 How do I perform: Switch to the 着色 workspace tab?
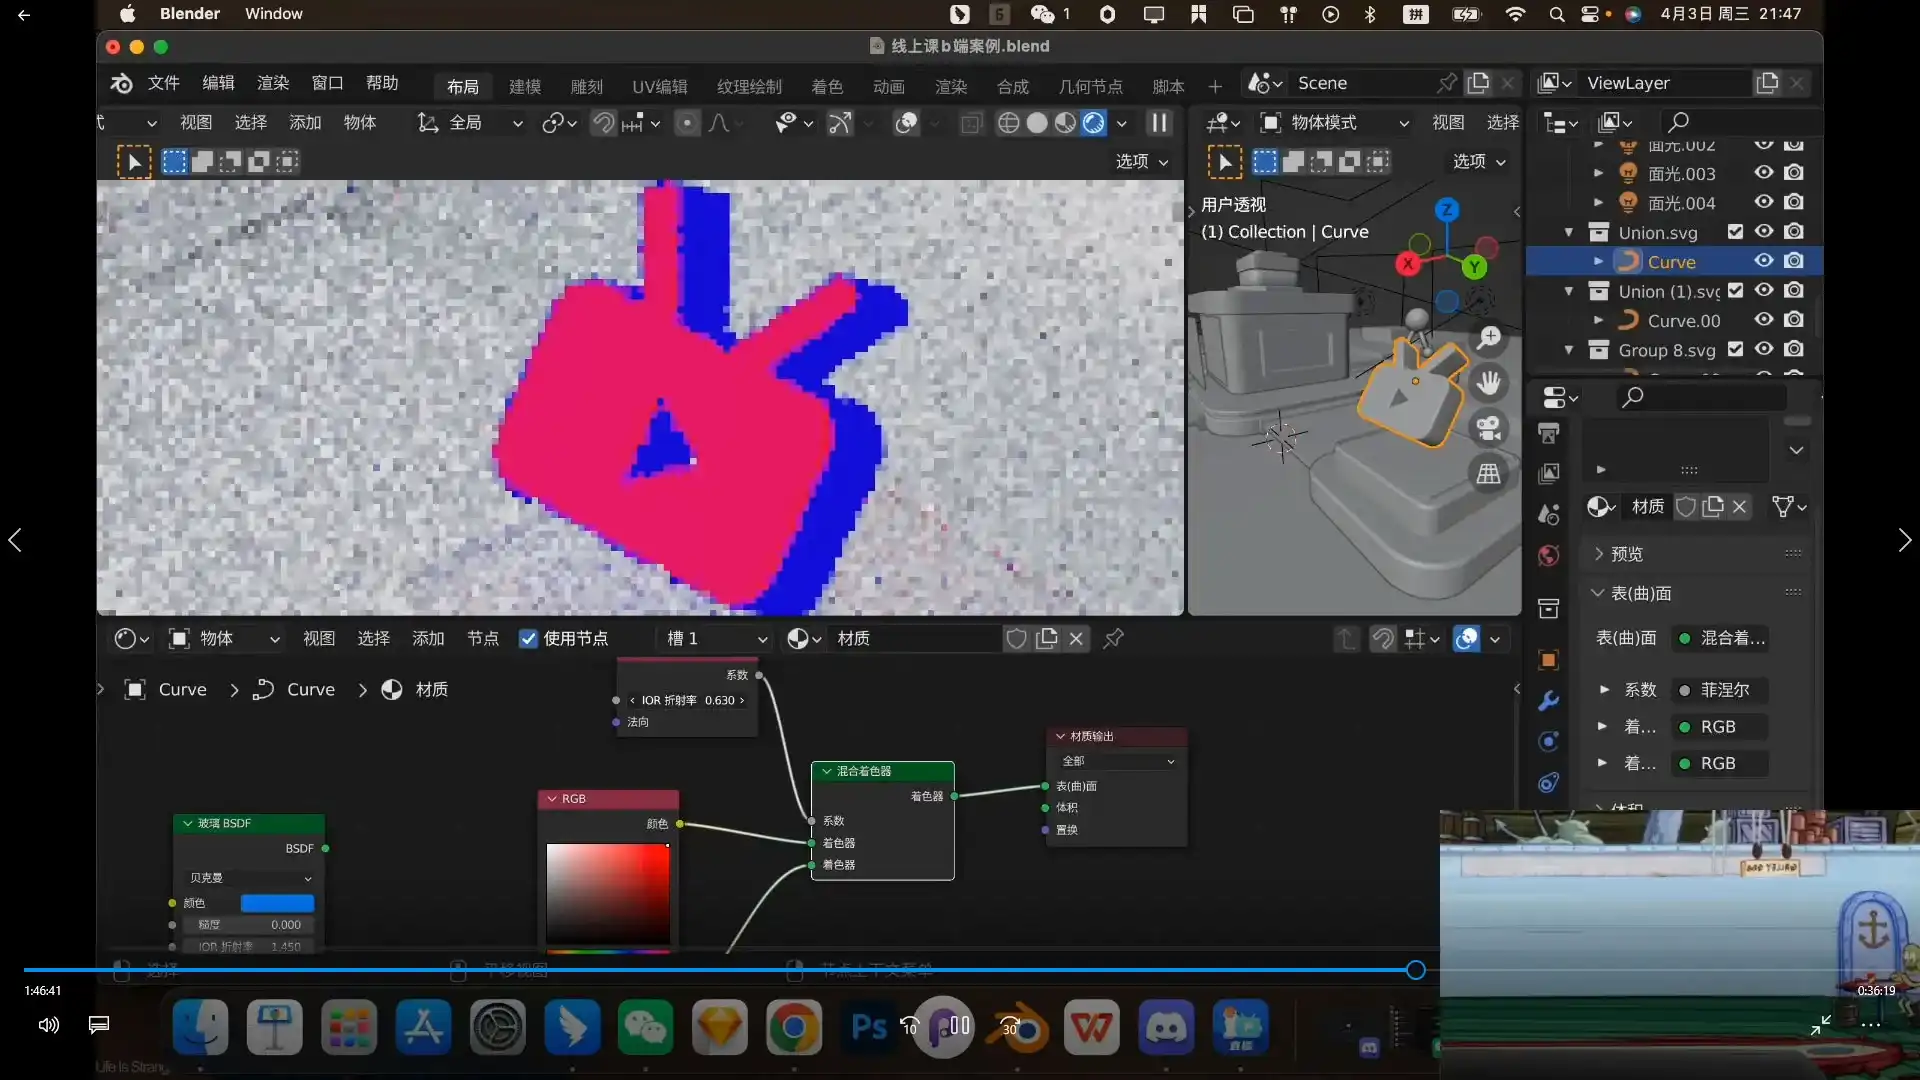pyautogui.click(x=826, y=86)
